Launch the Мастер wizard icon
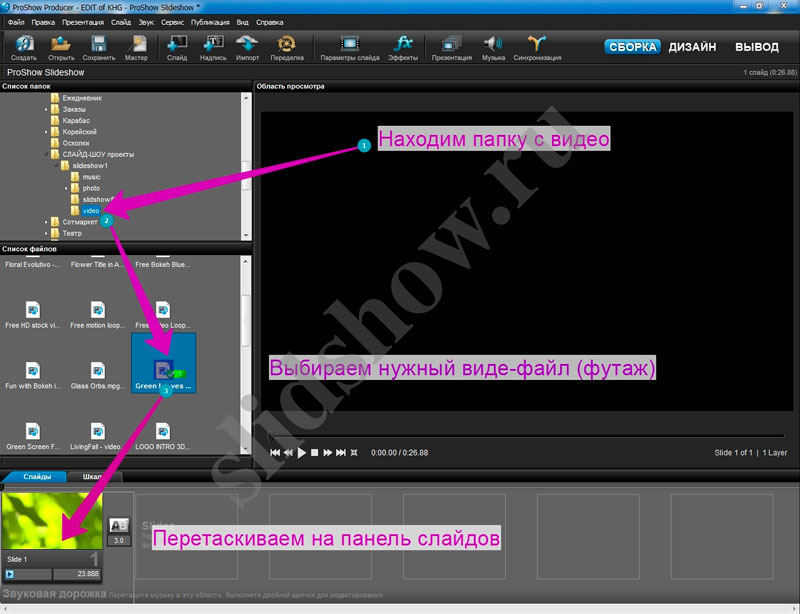The height and width of the screenshot is (614, 800). pos(136,47)
